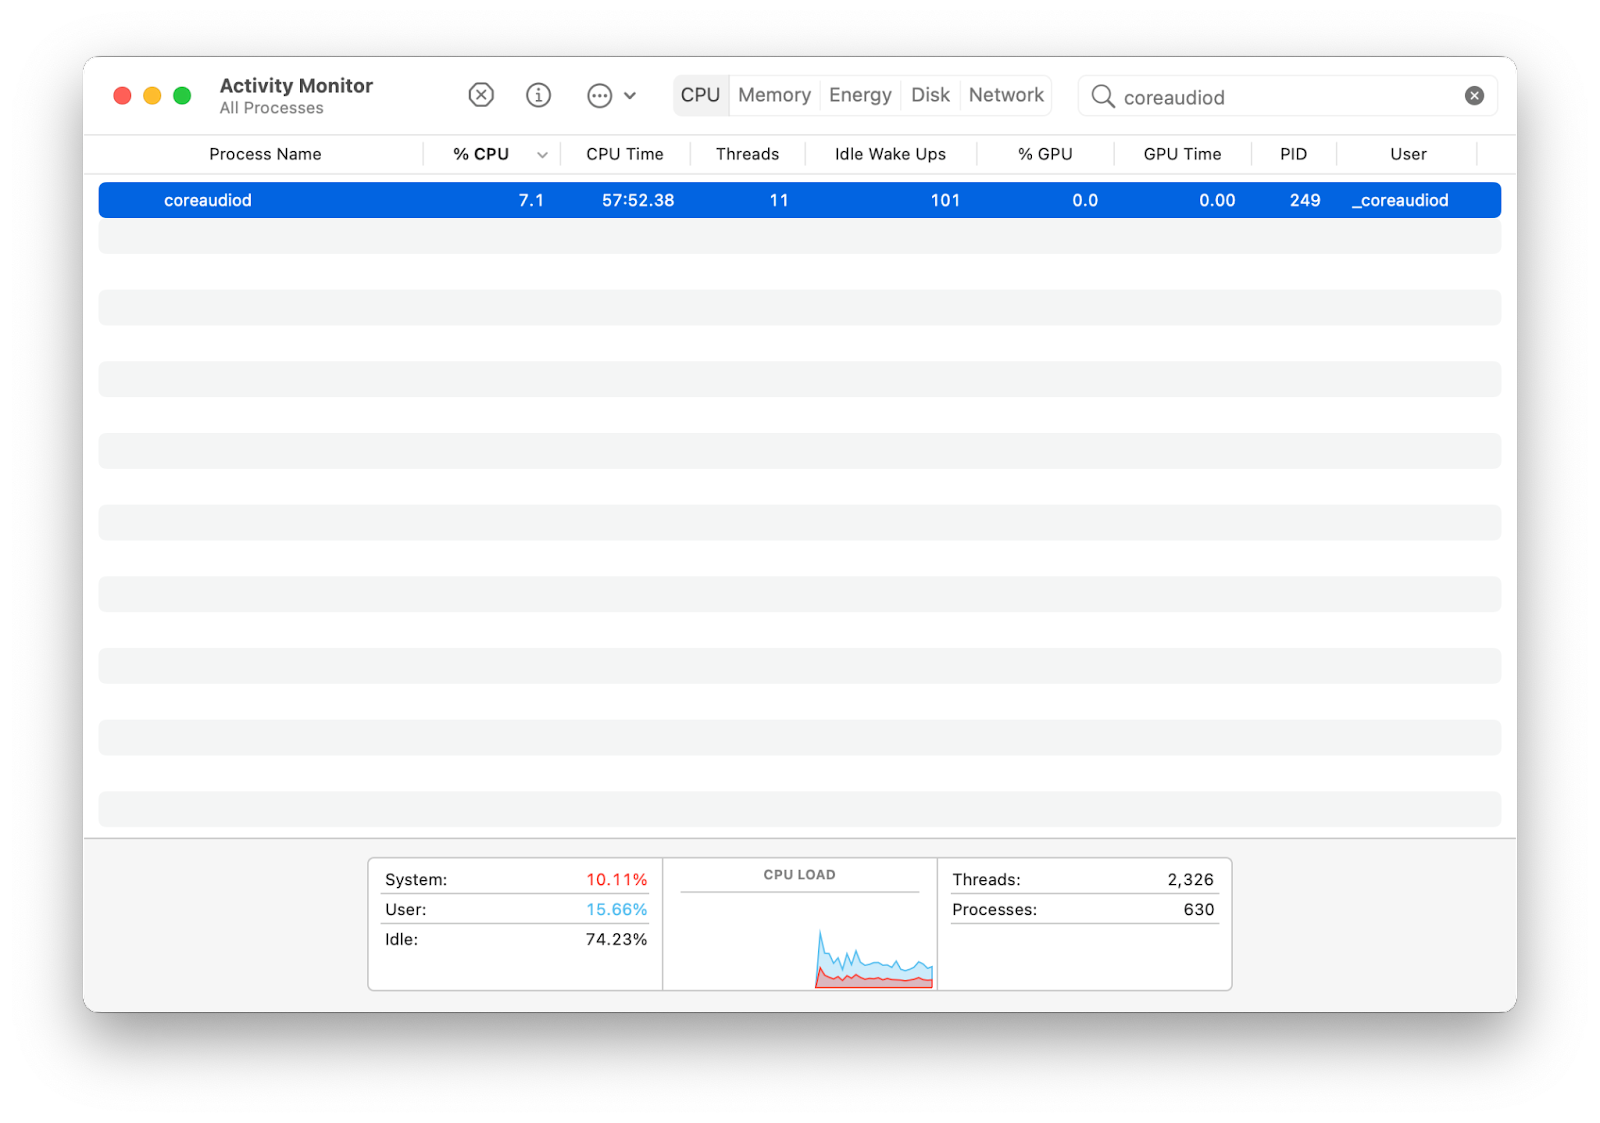Viewport: 1600px width, 1123px height.
Task: Click the PID value 249
Action: [1305, 200]
